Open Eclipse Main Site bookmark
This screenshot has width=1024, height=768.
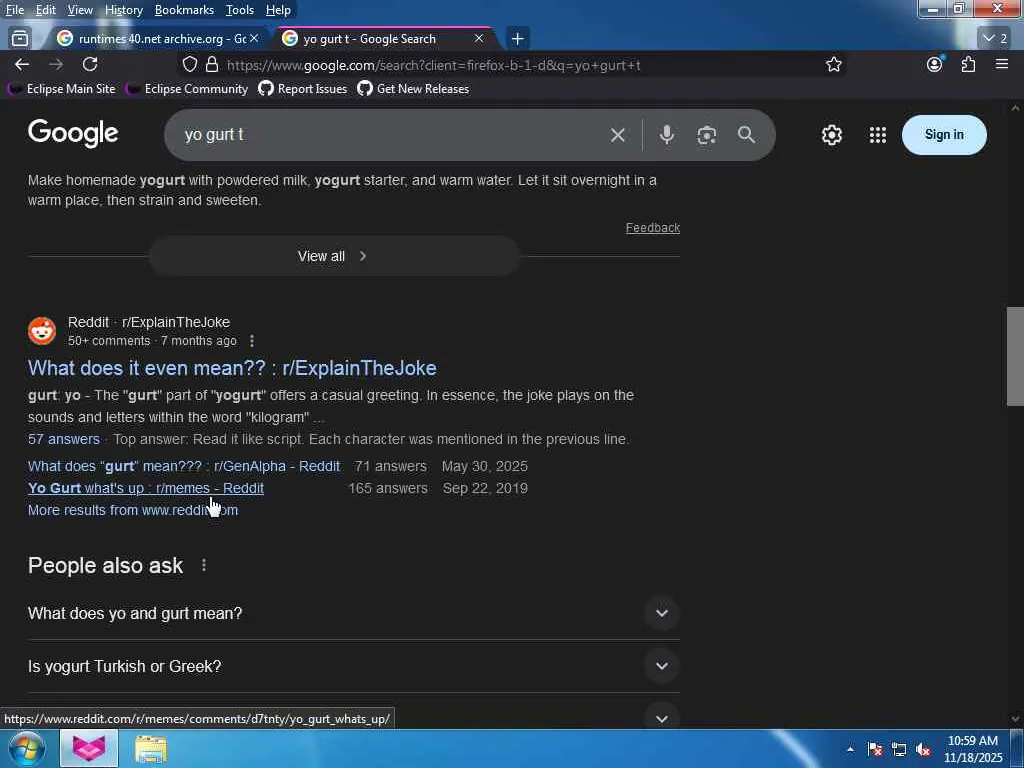click(61, 89)
